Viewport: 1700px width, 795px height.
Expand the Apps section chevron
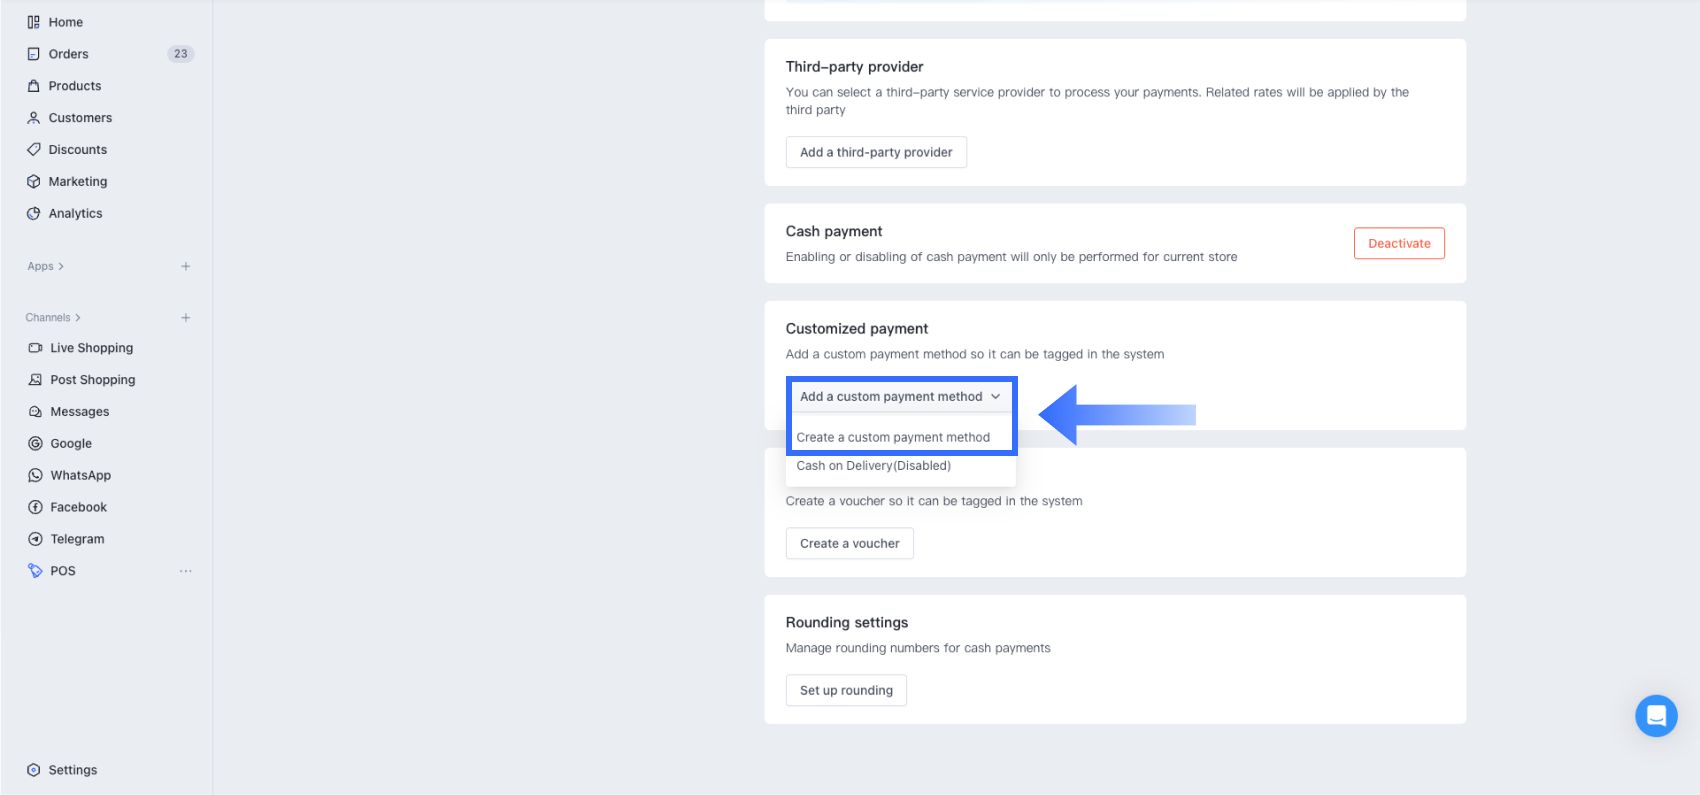point(61,267)
